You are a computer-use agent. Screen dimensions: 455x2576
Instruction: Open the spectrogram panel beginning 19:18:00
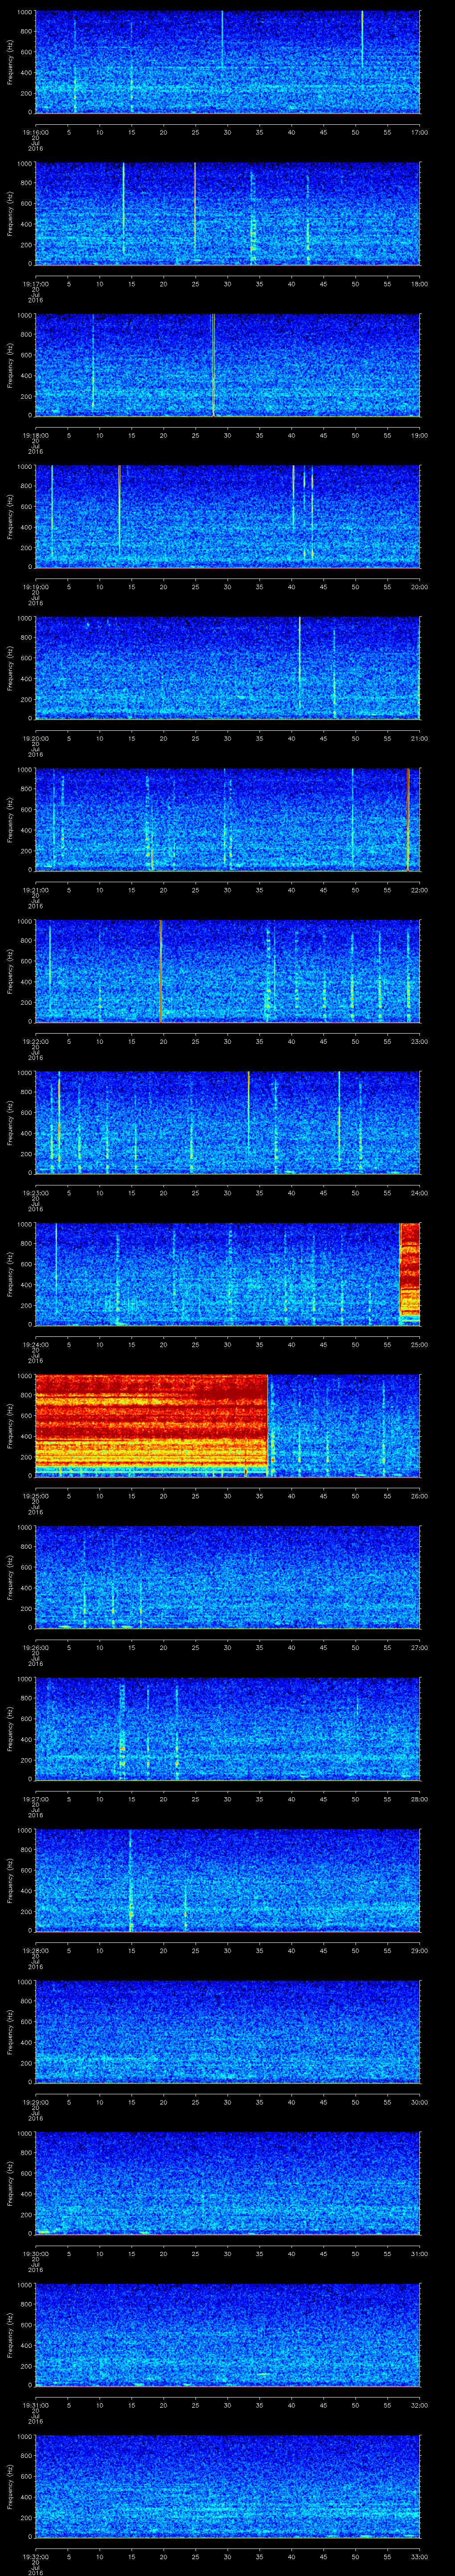pos(228,365)
